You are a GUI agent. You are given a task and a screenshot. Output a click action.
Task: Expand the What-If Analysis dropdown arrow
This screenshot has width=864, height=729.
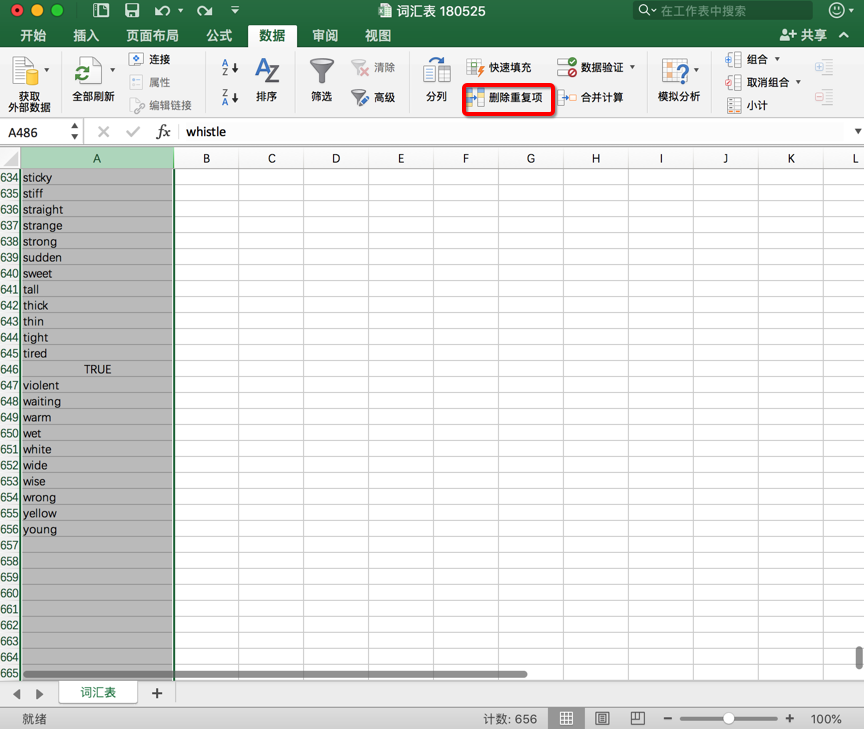click(696, 70)
